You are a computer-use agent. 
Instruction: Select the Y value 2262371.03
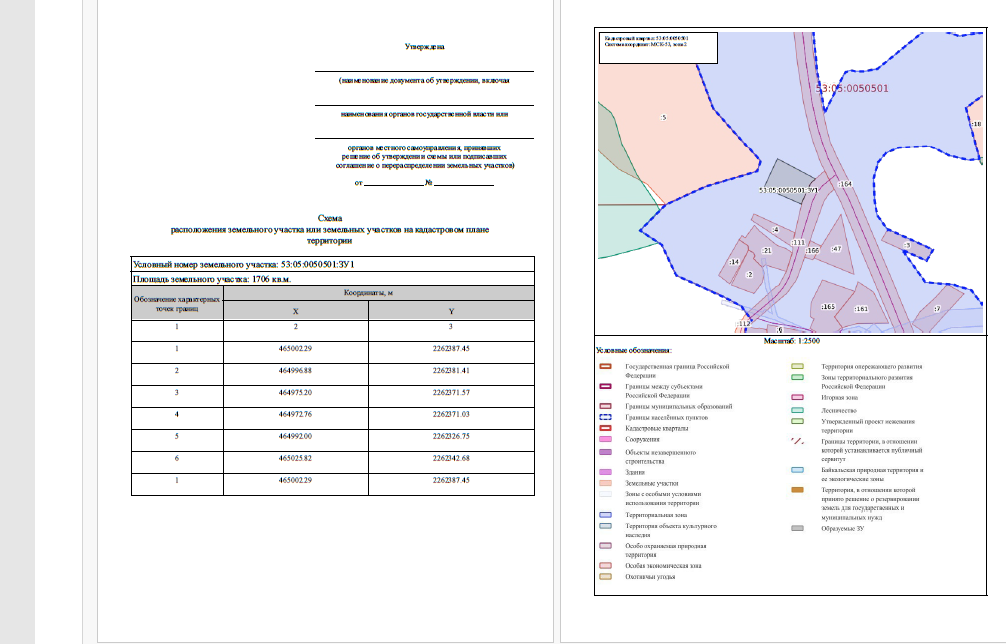[451, 414]
